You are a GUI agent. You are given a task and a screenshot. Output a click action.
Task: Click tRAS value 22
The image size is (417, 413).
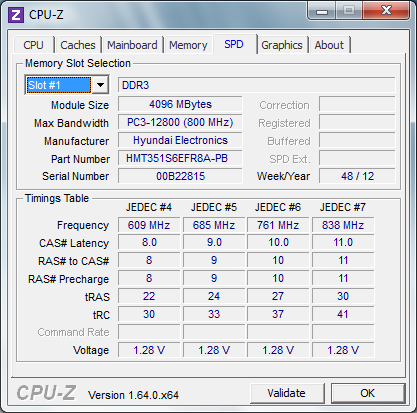[149, 296]
